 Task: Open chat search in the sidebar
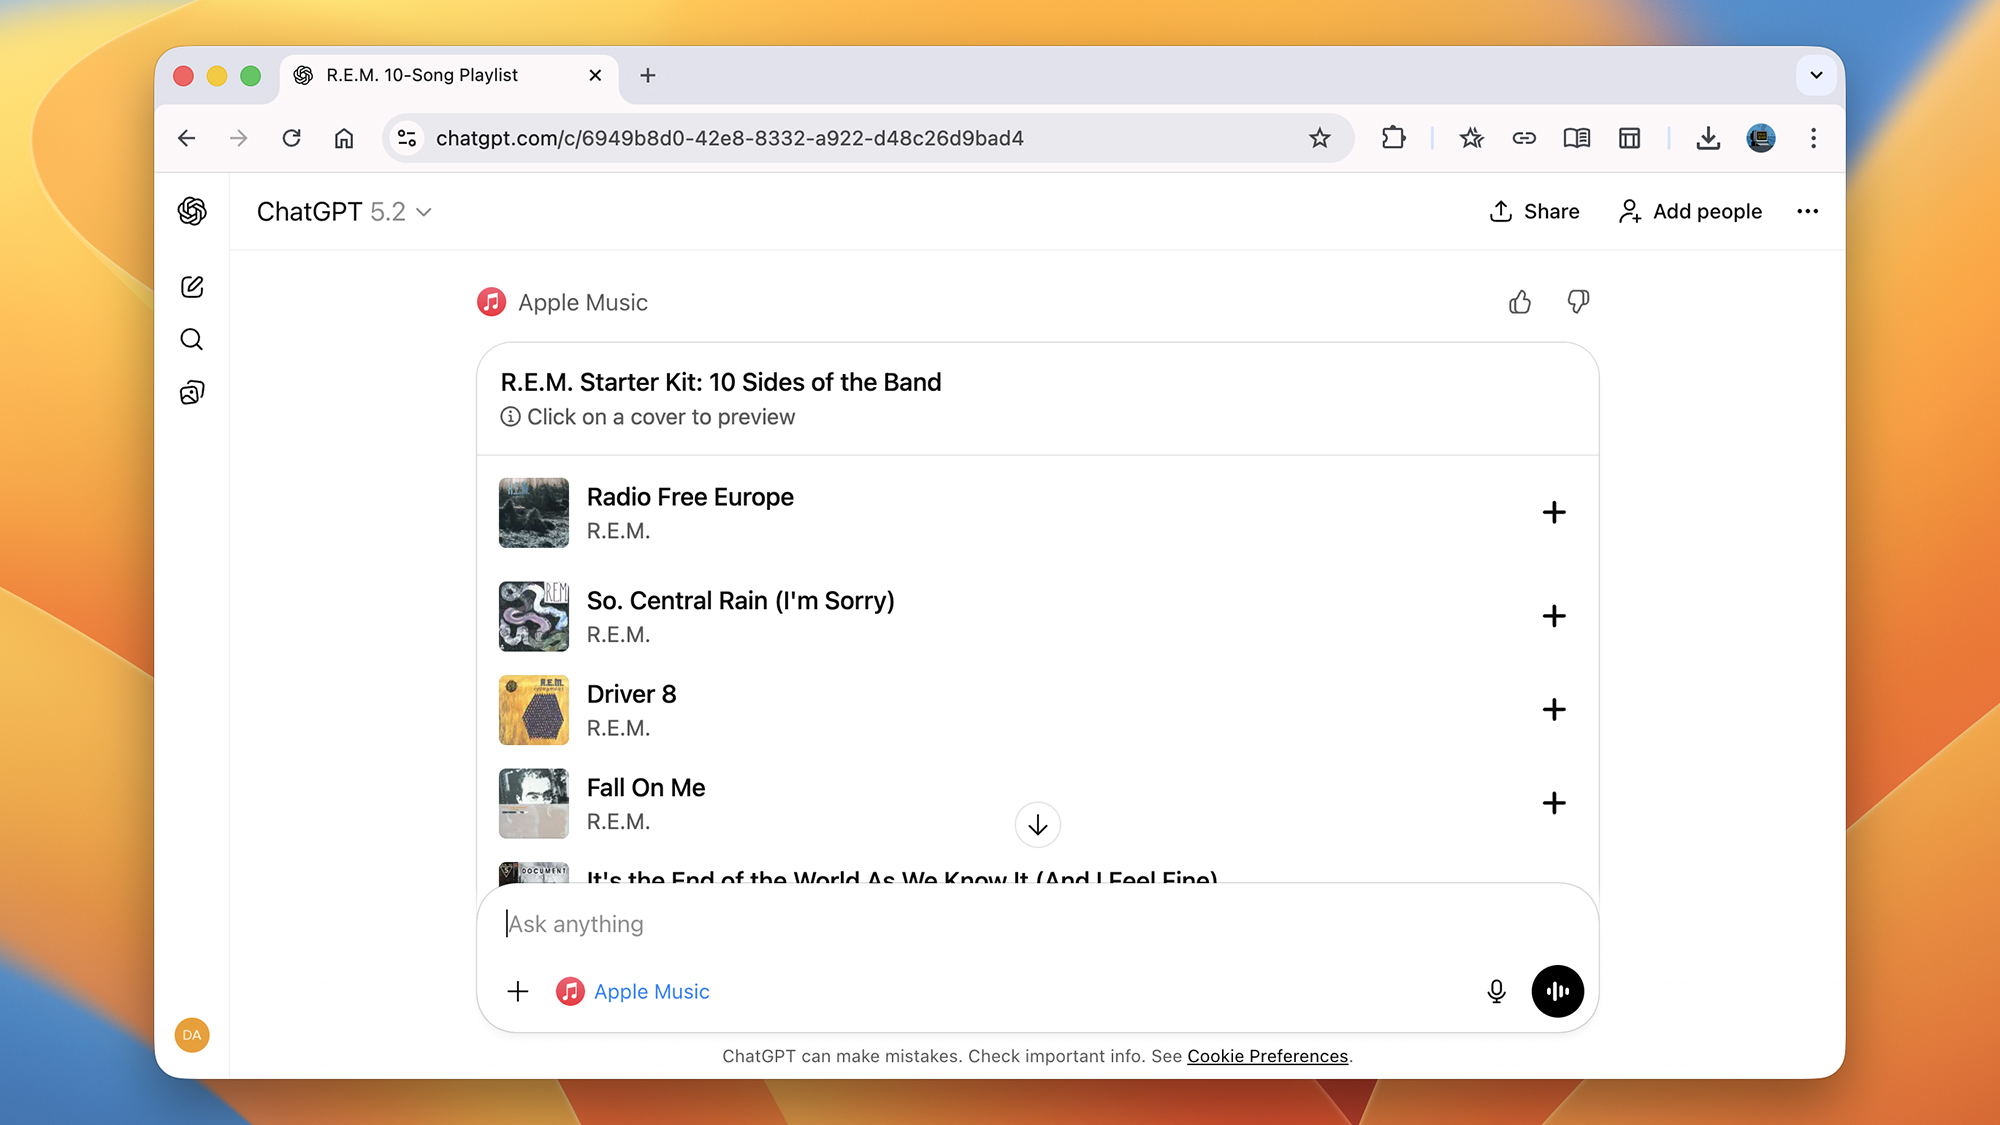pos(191,339)
